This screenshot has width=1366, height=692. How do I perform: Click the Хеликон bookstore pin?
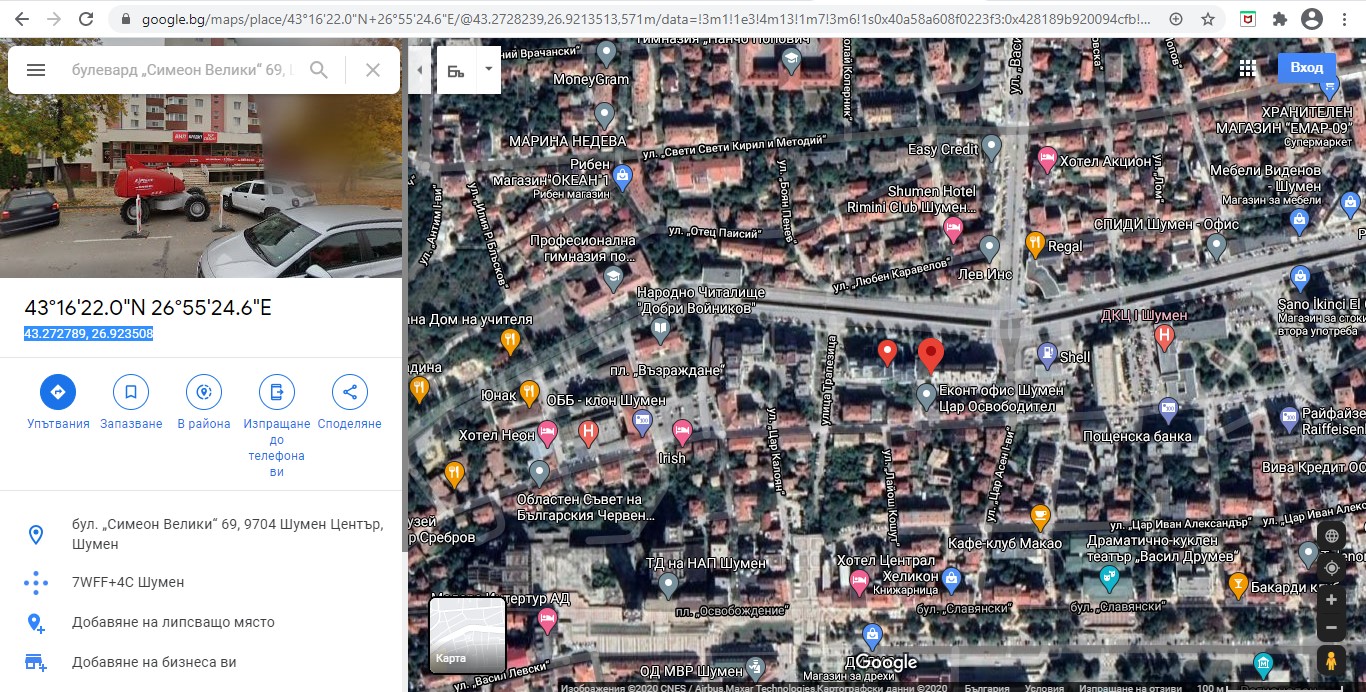[x=952, y=578]
